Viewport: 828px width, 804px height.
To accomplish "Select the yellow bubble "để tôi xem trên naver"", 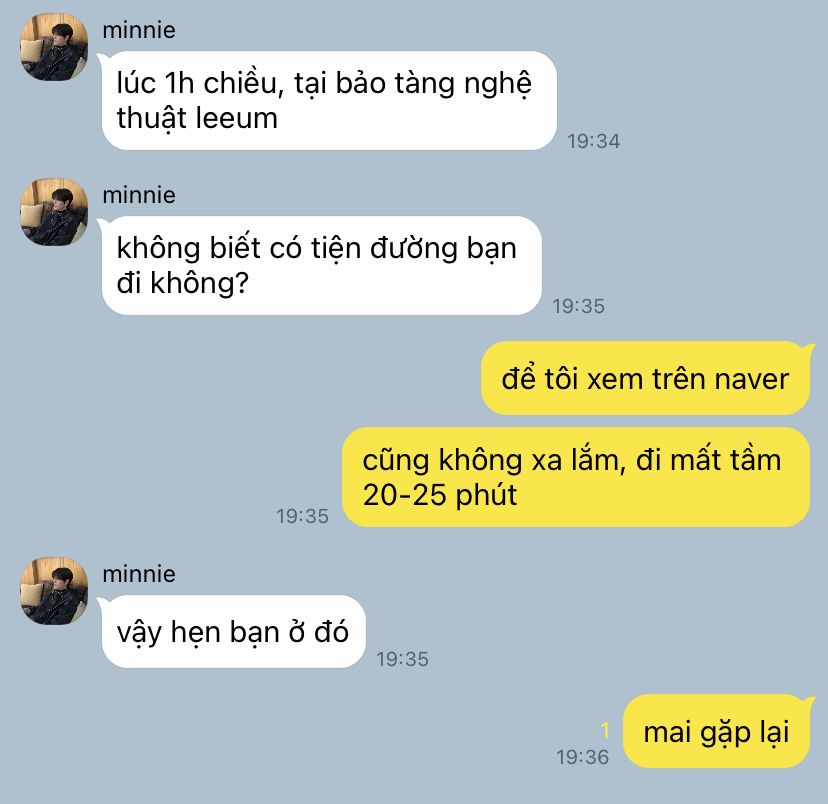I will (x=645, y=379).
